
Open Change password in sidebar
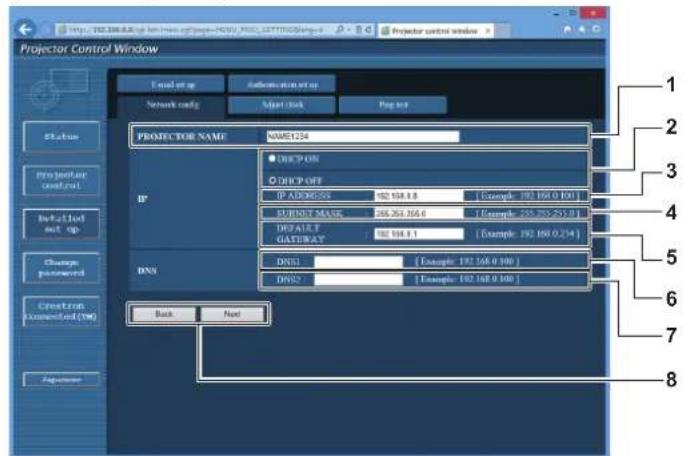coord(61,267)
